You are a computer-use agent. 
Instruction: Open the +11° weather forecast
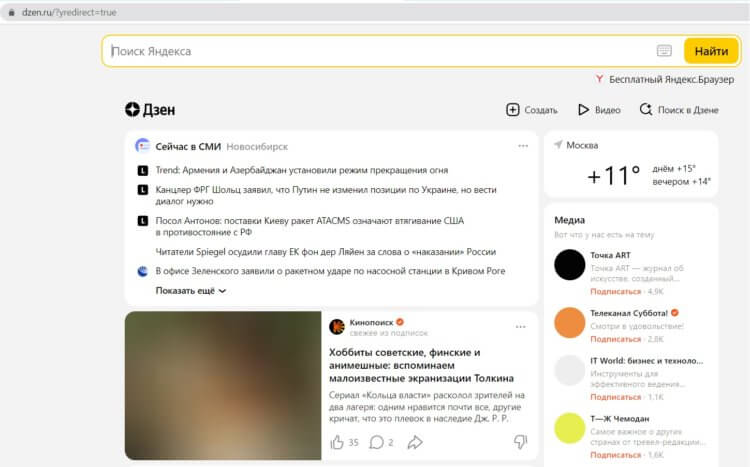pyautogui.click(x=614, y=176)
